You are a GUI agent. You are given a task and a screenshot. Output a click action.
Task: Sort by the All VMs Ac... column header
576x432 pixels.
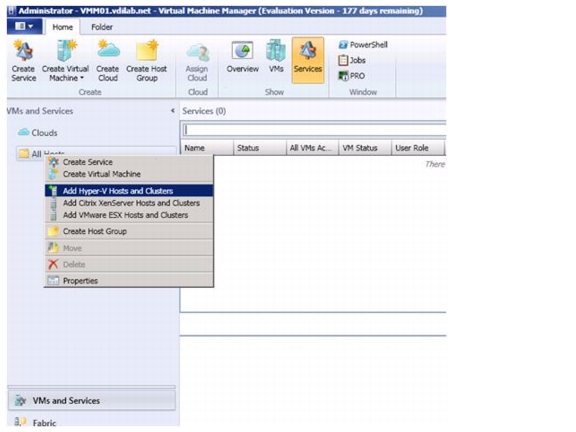[x=313, y=148]
